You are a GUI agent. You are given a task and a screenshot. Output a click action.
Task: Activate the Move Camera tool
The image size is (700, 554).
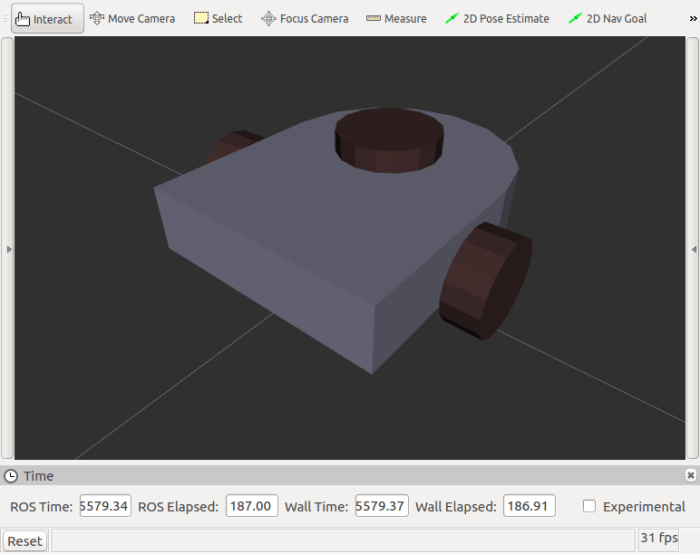[132, 18]
